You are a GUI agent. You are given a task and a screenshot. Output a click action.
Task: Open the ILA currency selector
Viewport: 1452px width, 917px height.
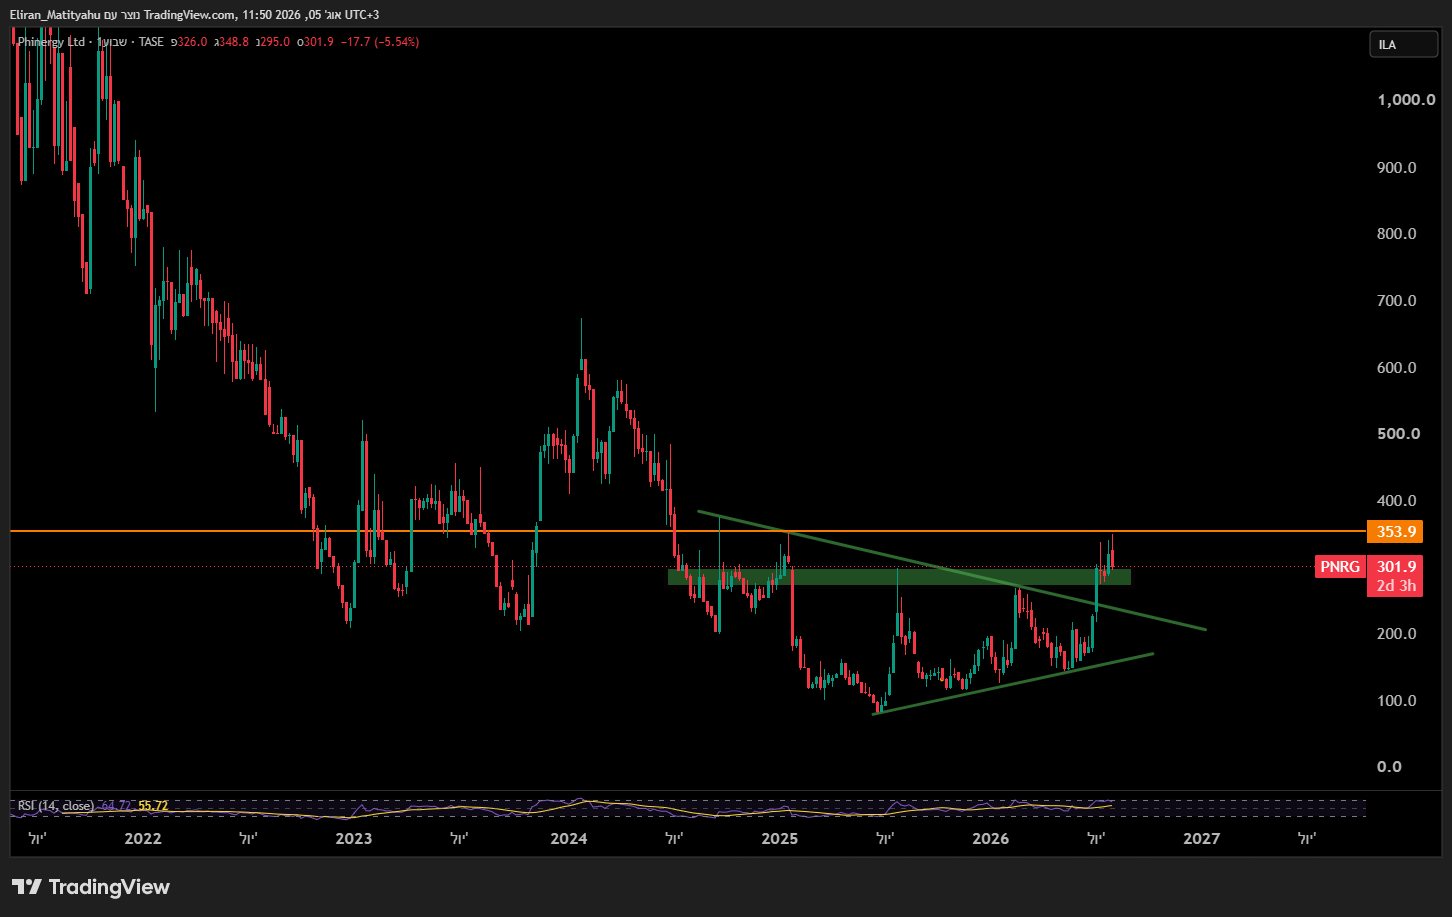coord(1403,44)
